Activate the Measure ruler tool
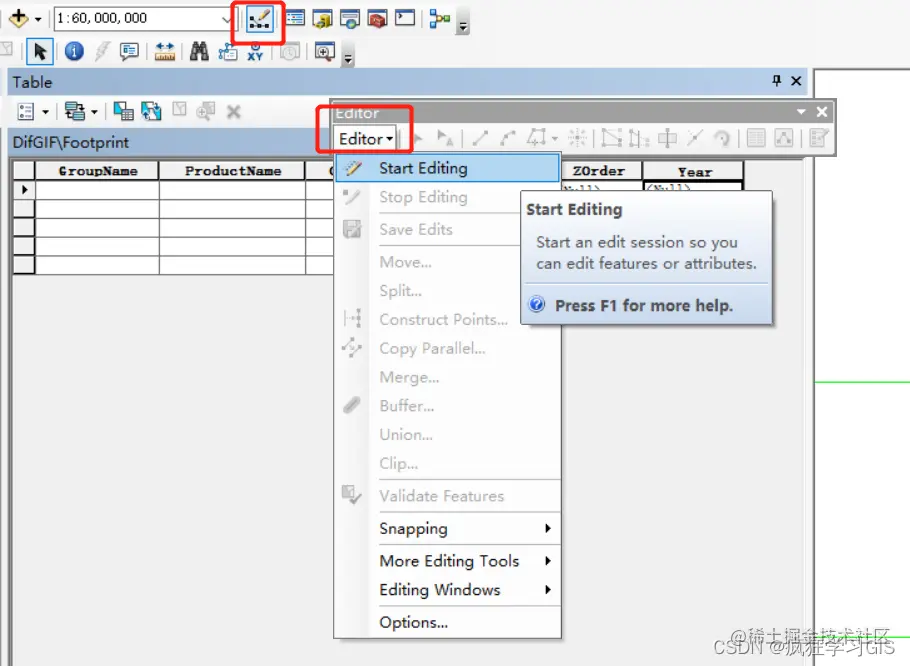Screen dimensions: 910x666 click(164, 52)
